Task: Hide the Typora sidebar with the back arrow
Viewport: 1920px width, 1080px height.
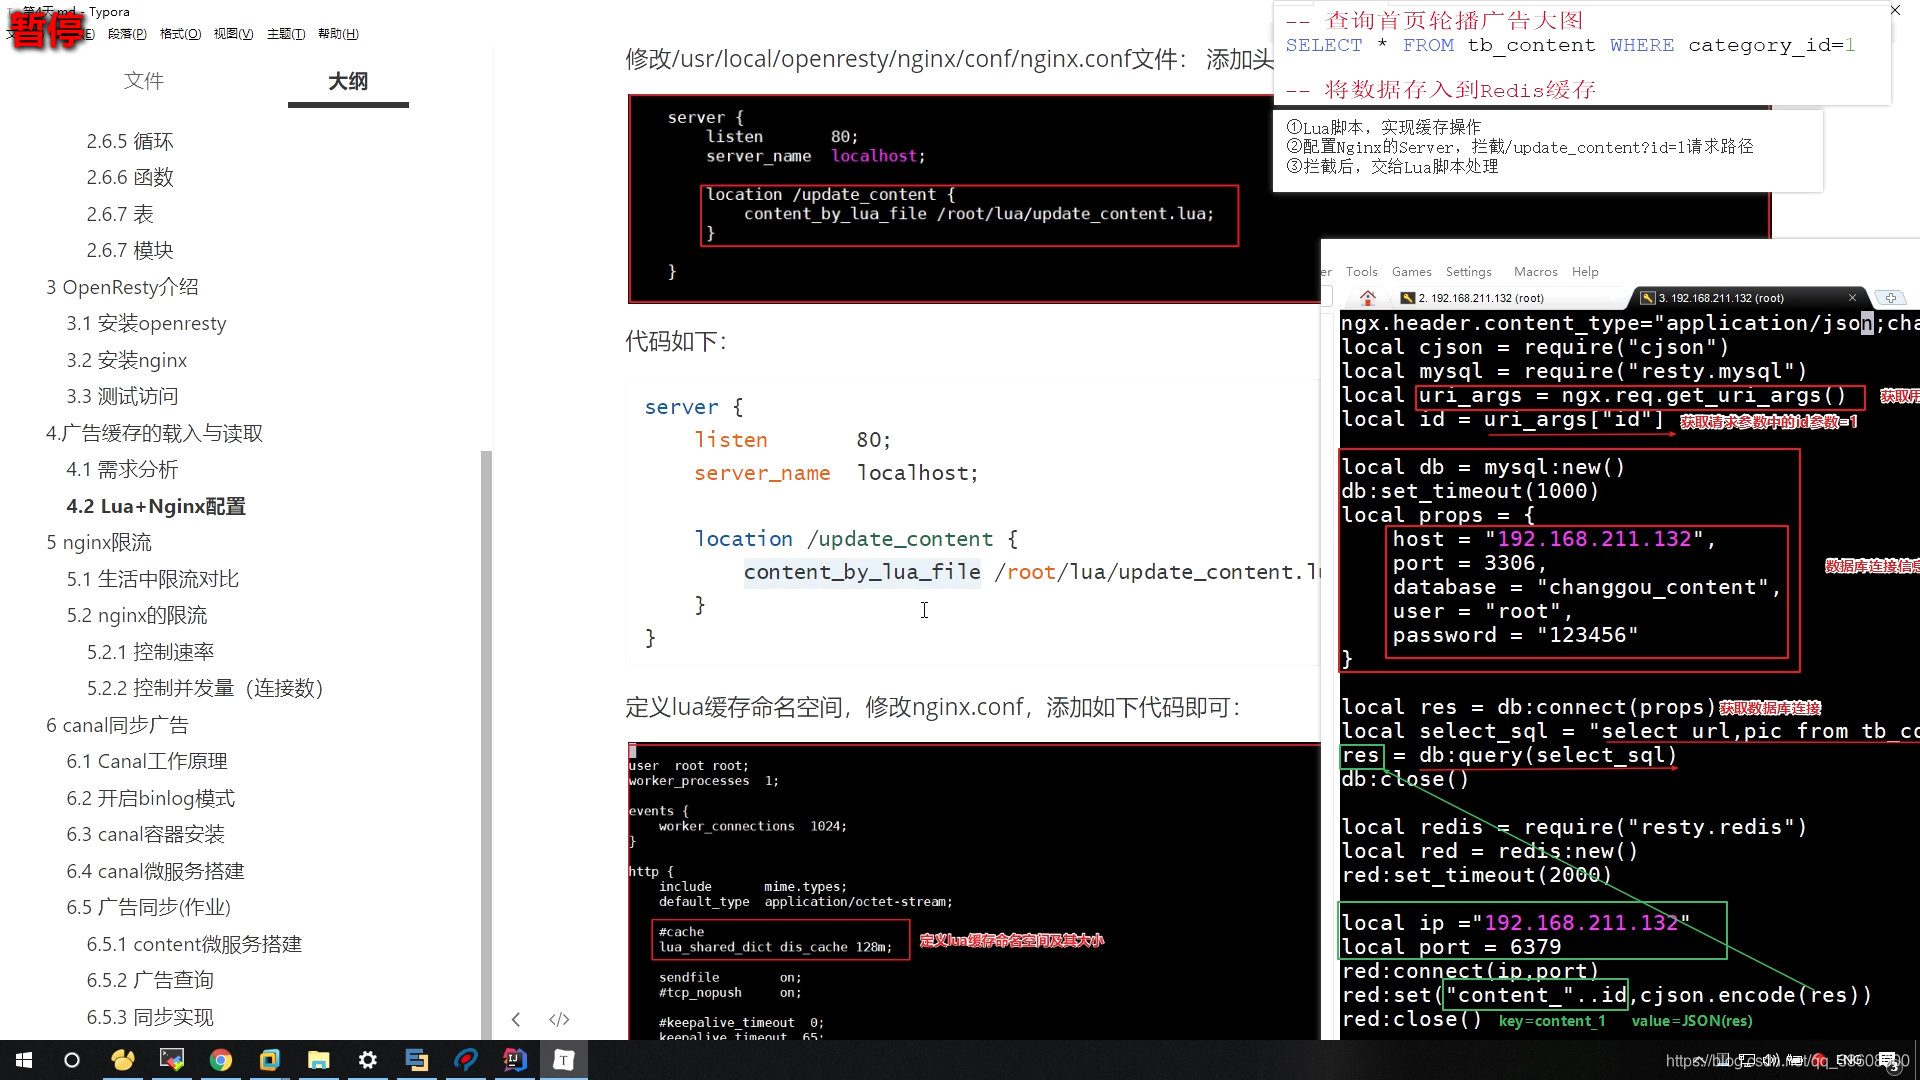Action: 516,1019
